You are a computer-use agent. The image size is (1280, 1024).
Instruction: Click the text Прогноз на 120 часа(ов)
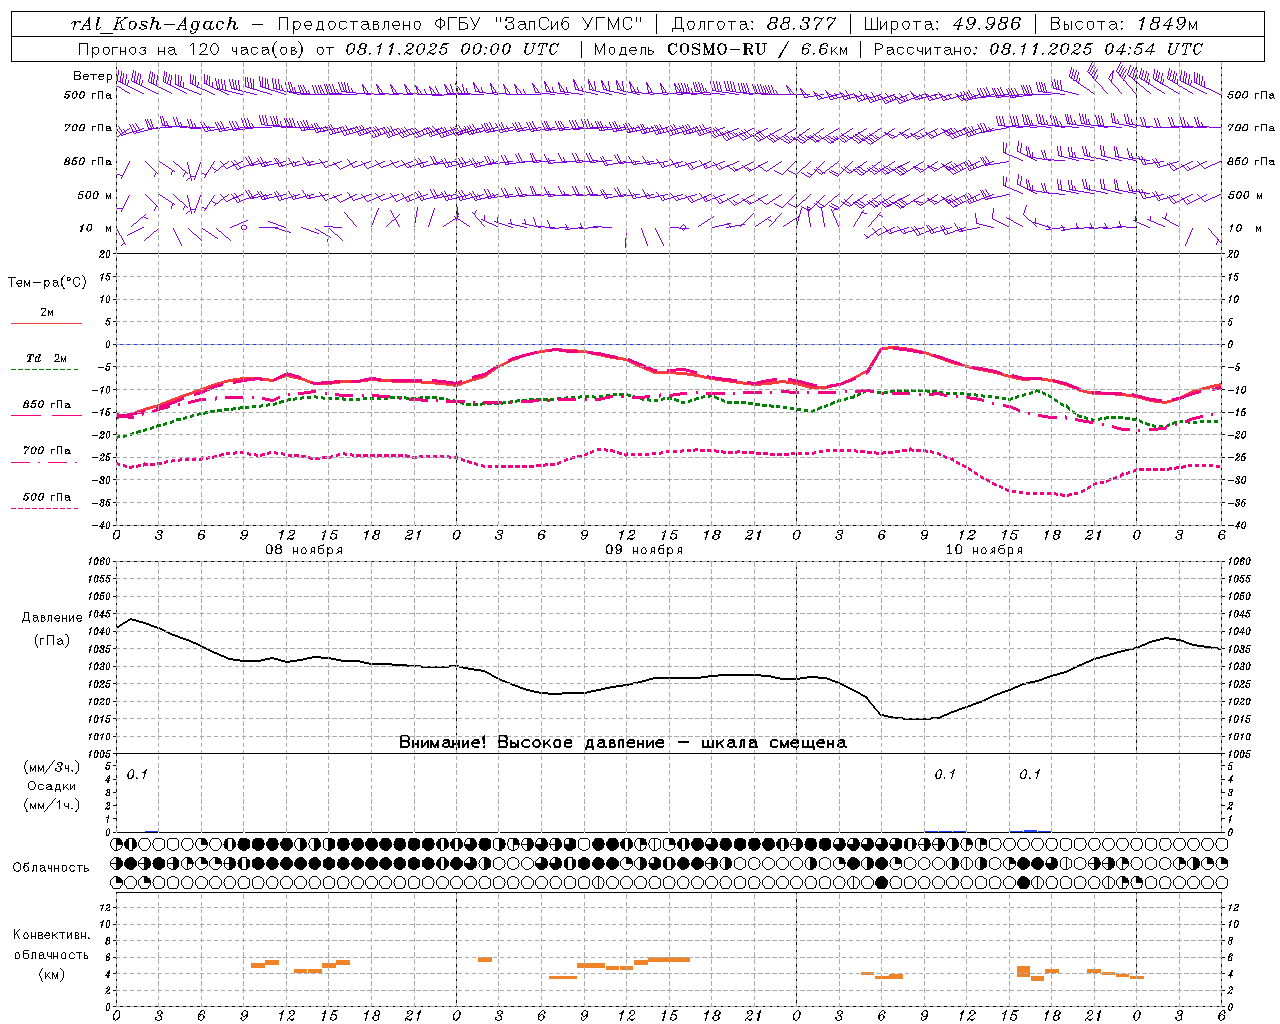pyautogui.click(x=192, y=49)
